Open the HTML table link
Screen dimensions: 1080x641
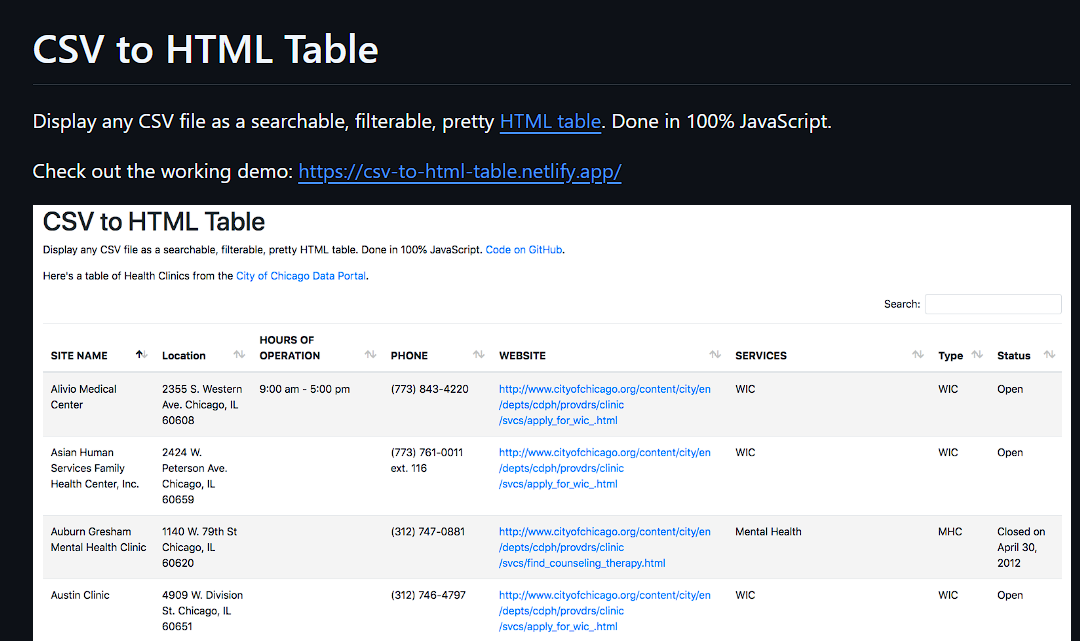[550, 122]
